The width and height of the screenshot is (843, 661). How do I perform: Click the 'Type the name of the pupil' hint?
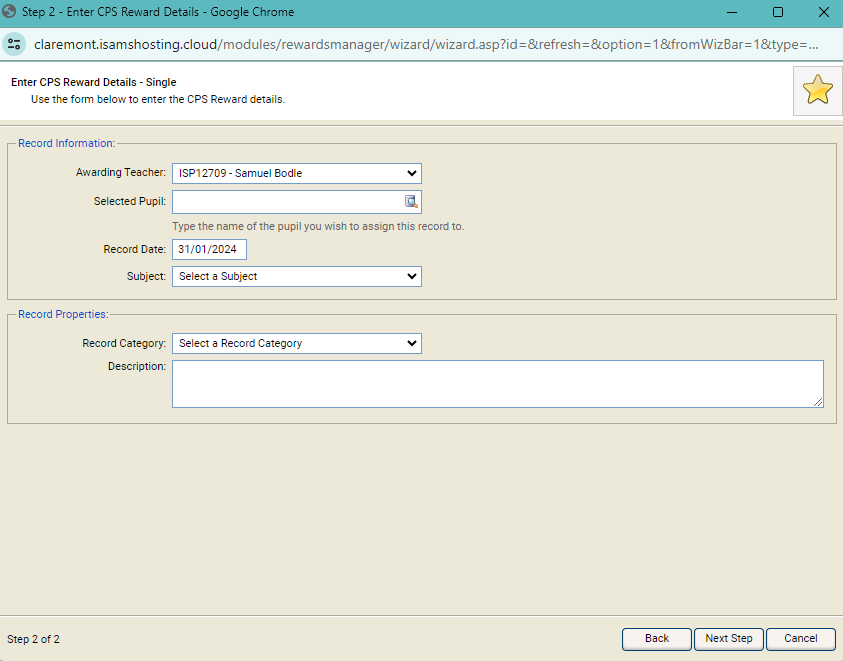tap(318, 226)
